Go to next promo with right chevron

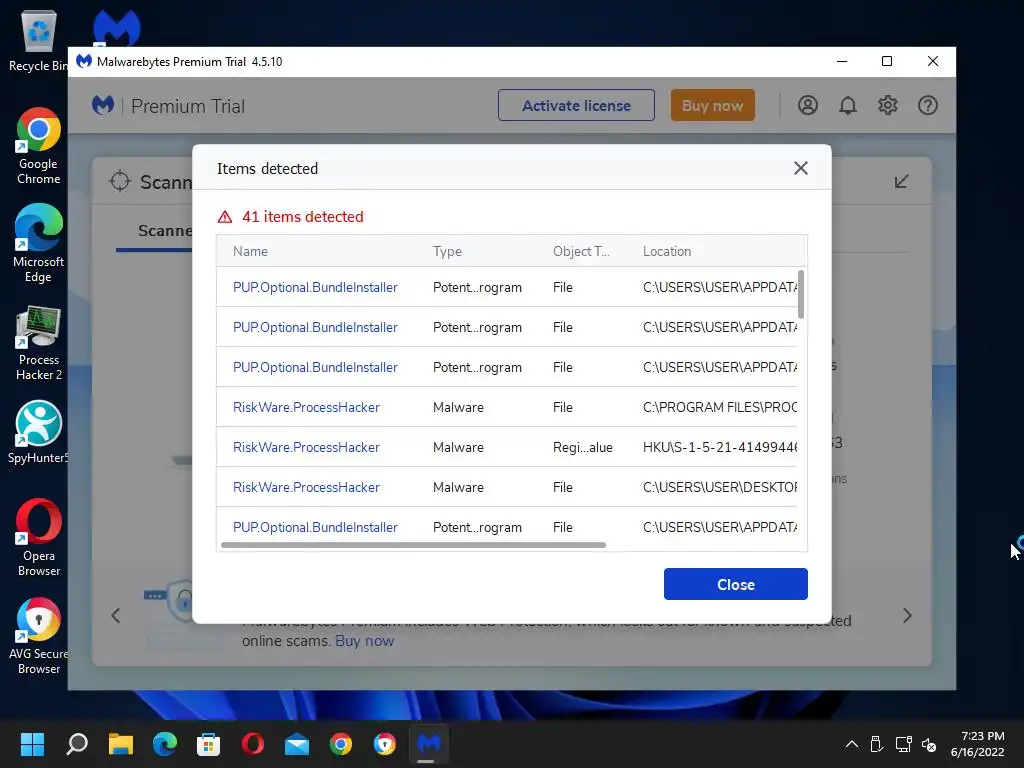pyautogui.click(x=907, y=615)
